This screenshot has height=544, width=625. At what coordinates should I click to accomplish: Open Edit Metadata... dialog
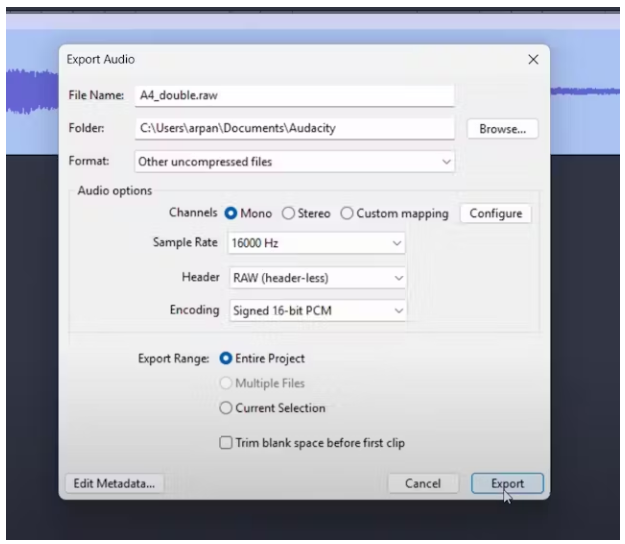tap(115, 484)
